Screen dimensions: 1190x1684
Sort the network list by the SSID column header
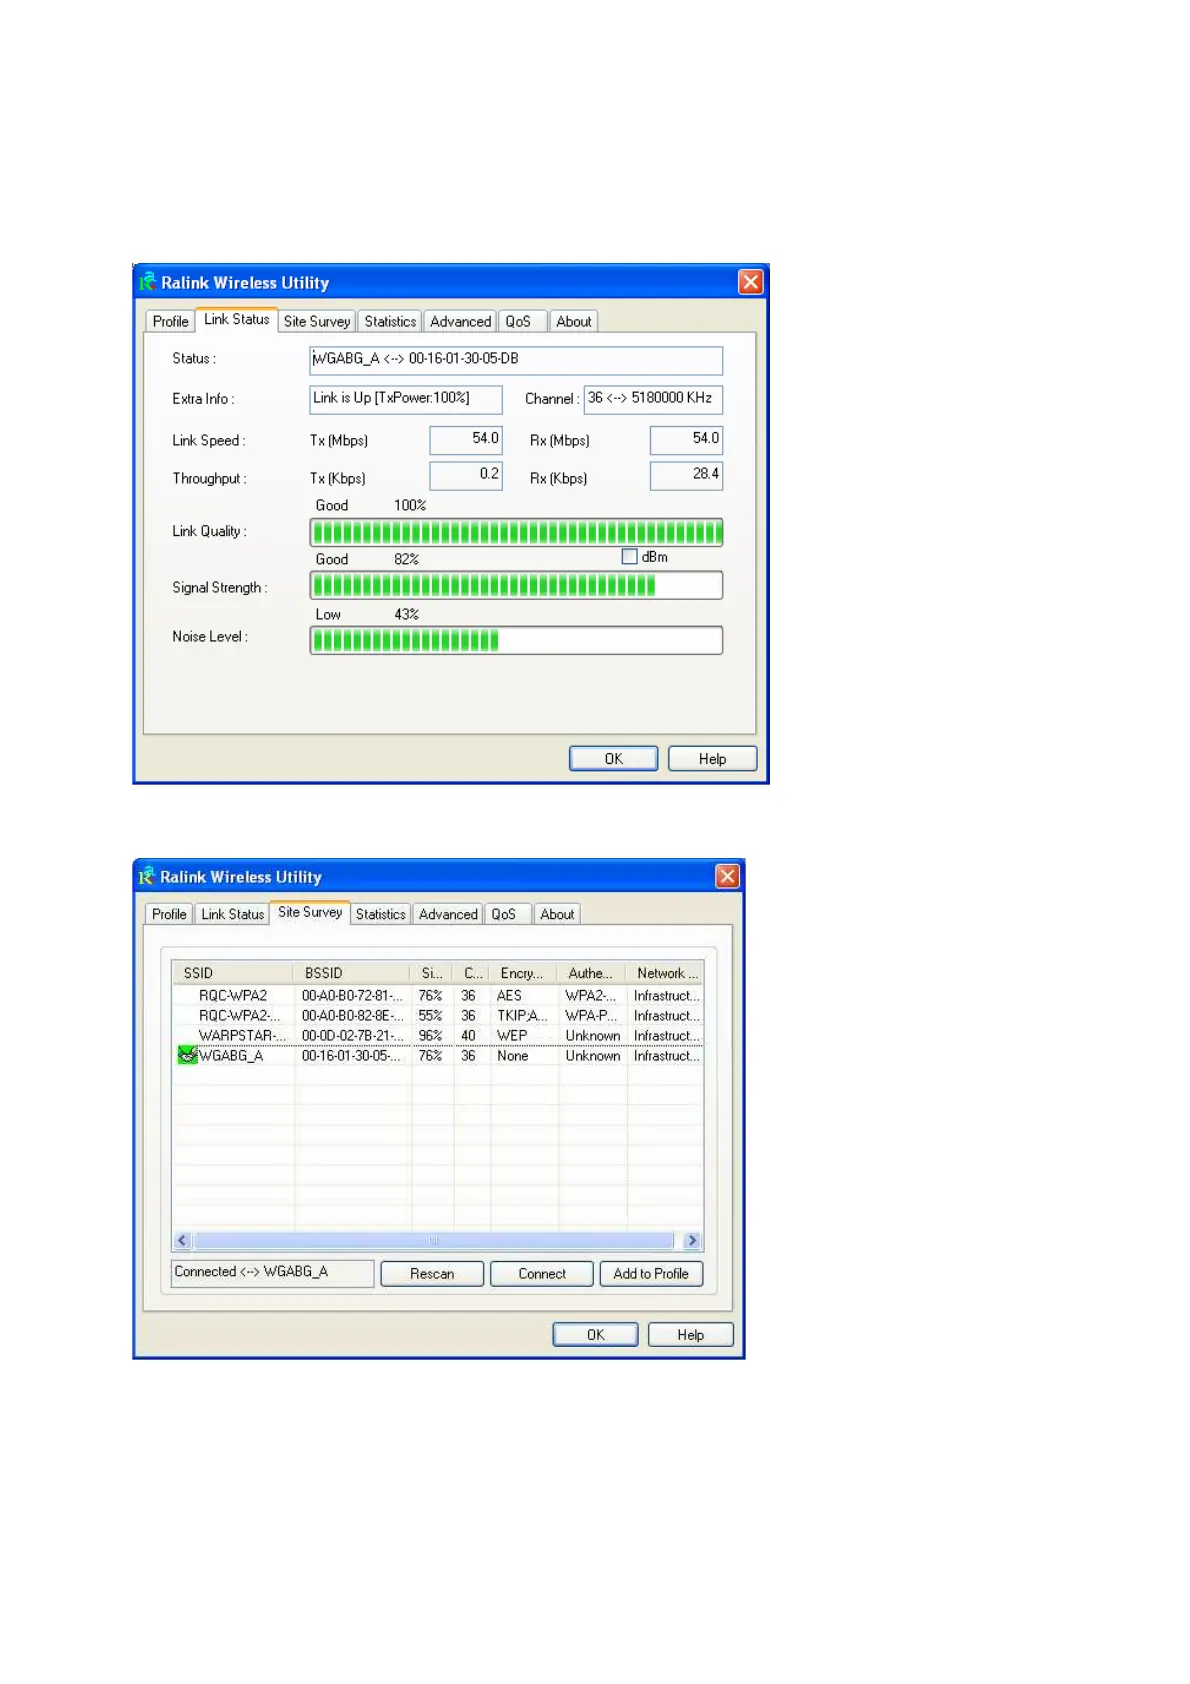click(234, 973)
